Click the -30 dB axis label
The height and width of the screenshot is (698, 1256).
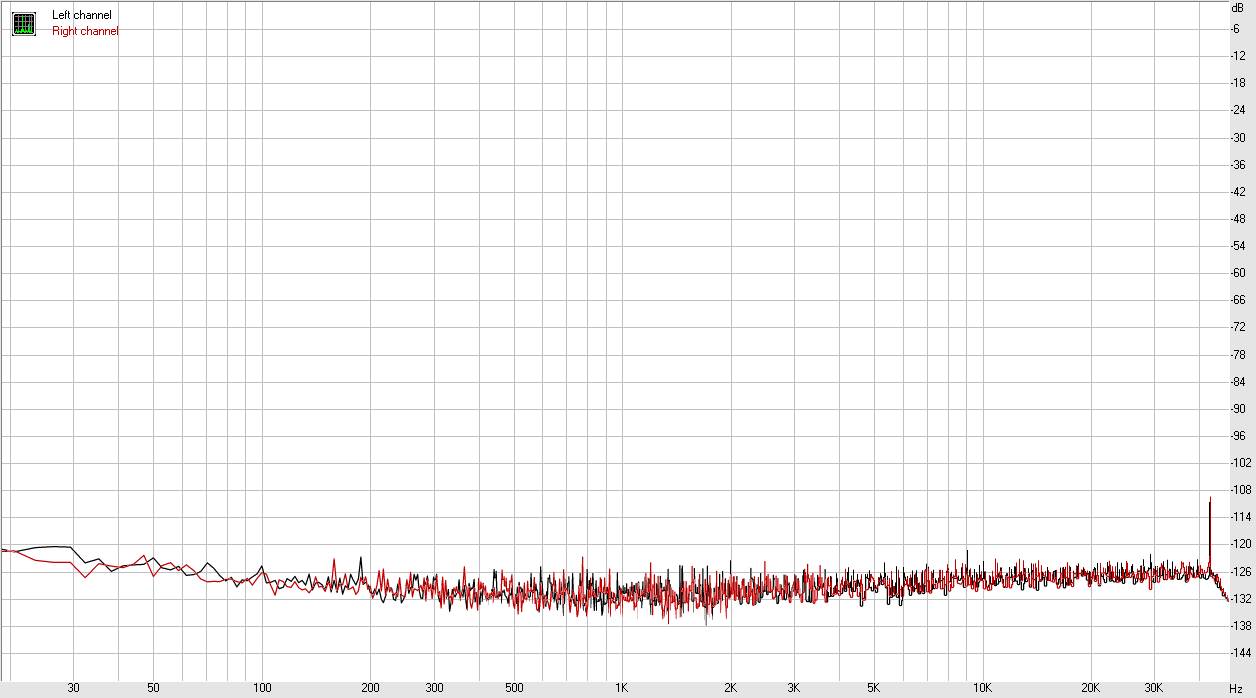[1239, 137]
